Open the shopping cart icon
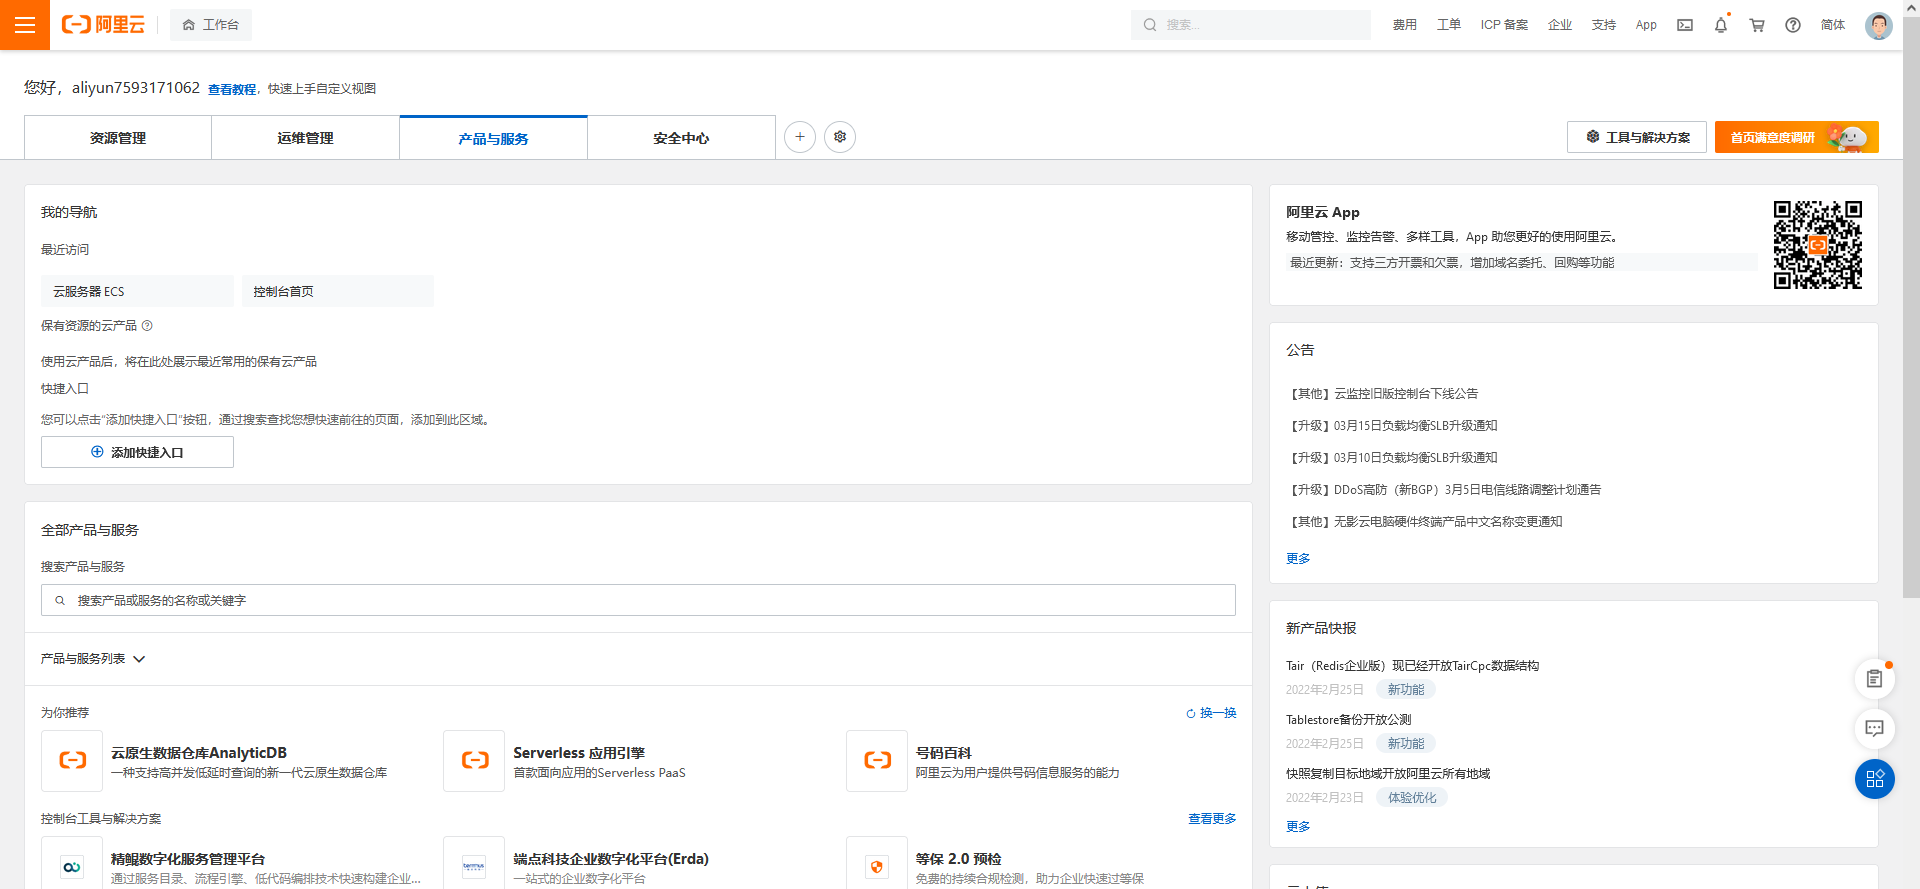Image resolution: width=1920 pixels, height=889 pixels. click(1757, 25)
